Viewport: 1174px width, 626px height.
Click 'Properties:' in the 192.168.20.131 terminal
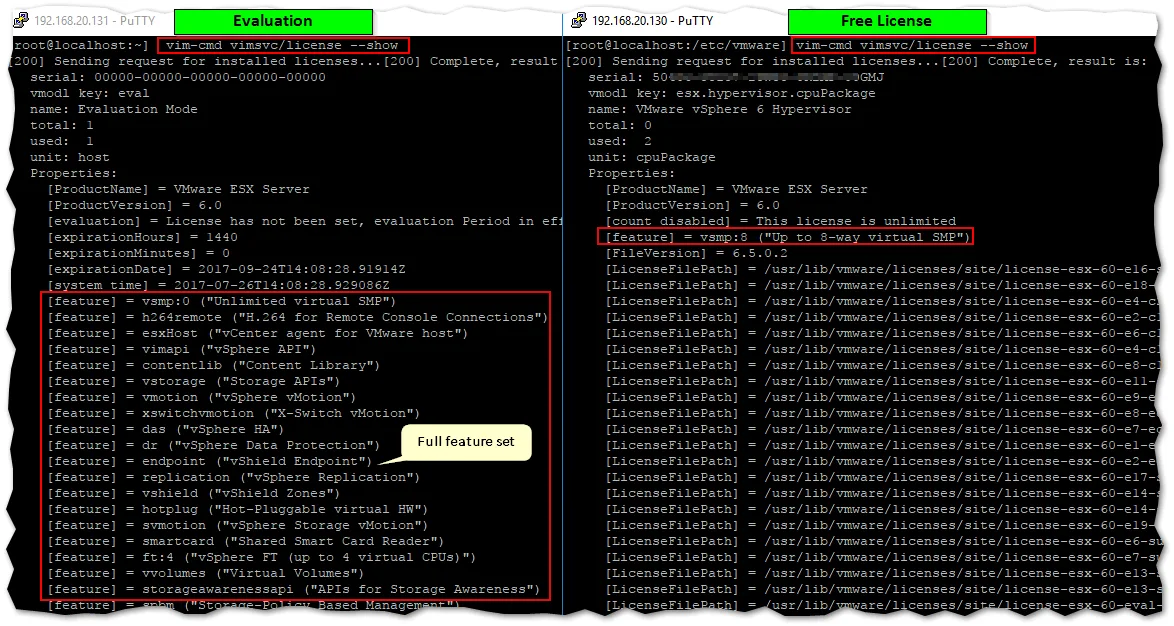point(74,173)
